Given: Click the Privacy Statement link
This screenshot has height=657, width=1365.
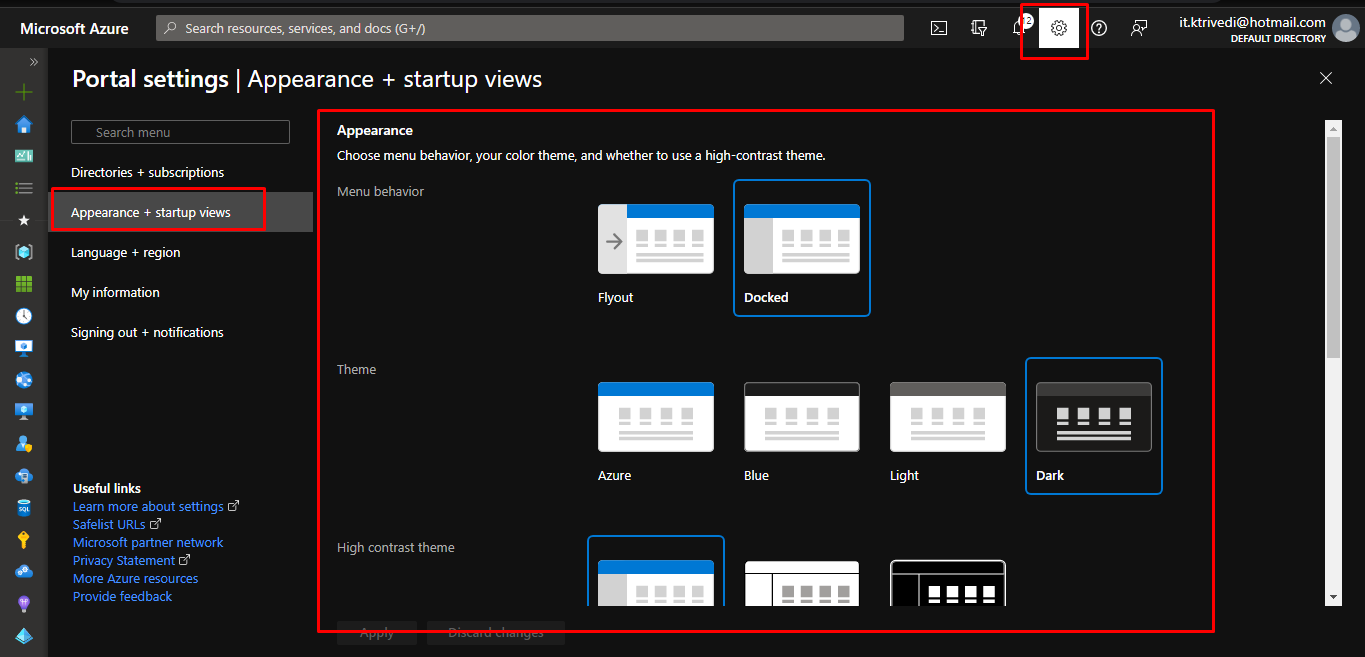Looking at the screenshot, I should [124, 561].
